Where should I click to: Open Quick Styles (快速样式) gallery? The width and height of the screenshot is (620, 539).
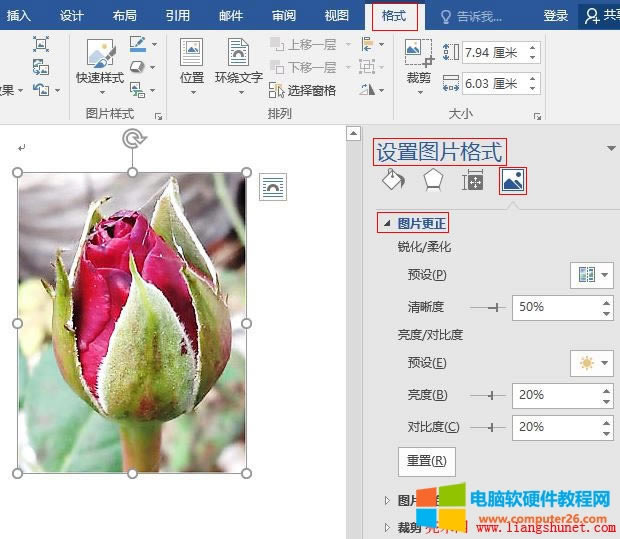pos(102,54)
